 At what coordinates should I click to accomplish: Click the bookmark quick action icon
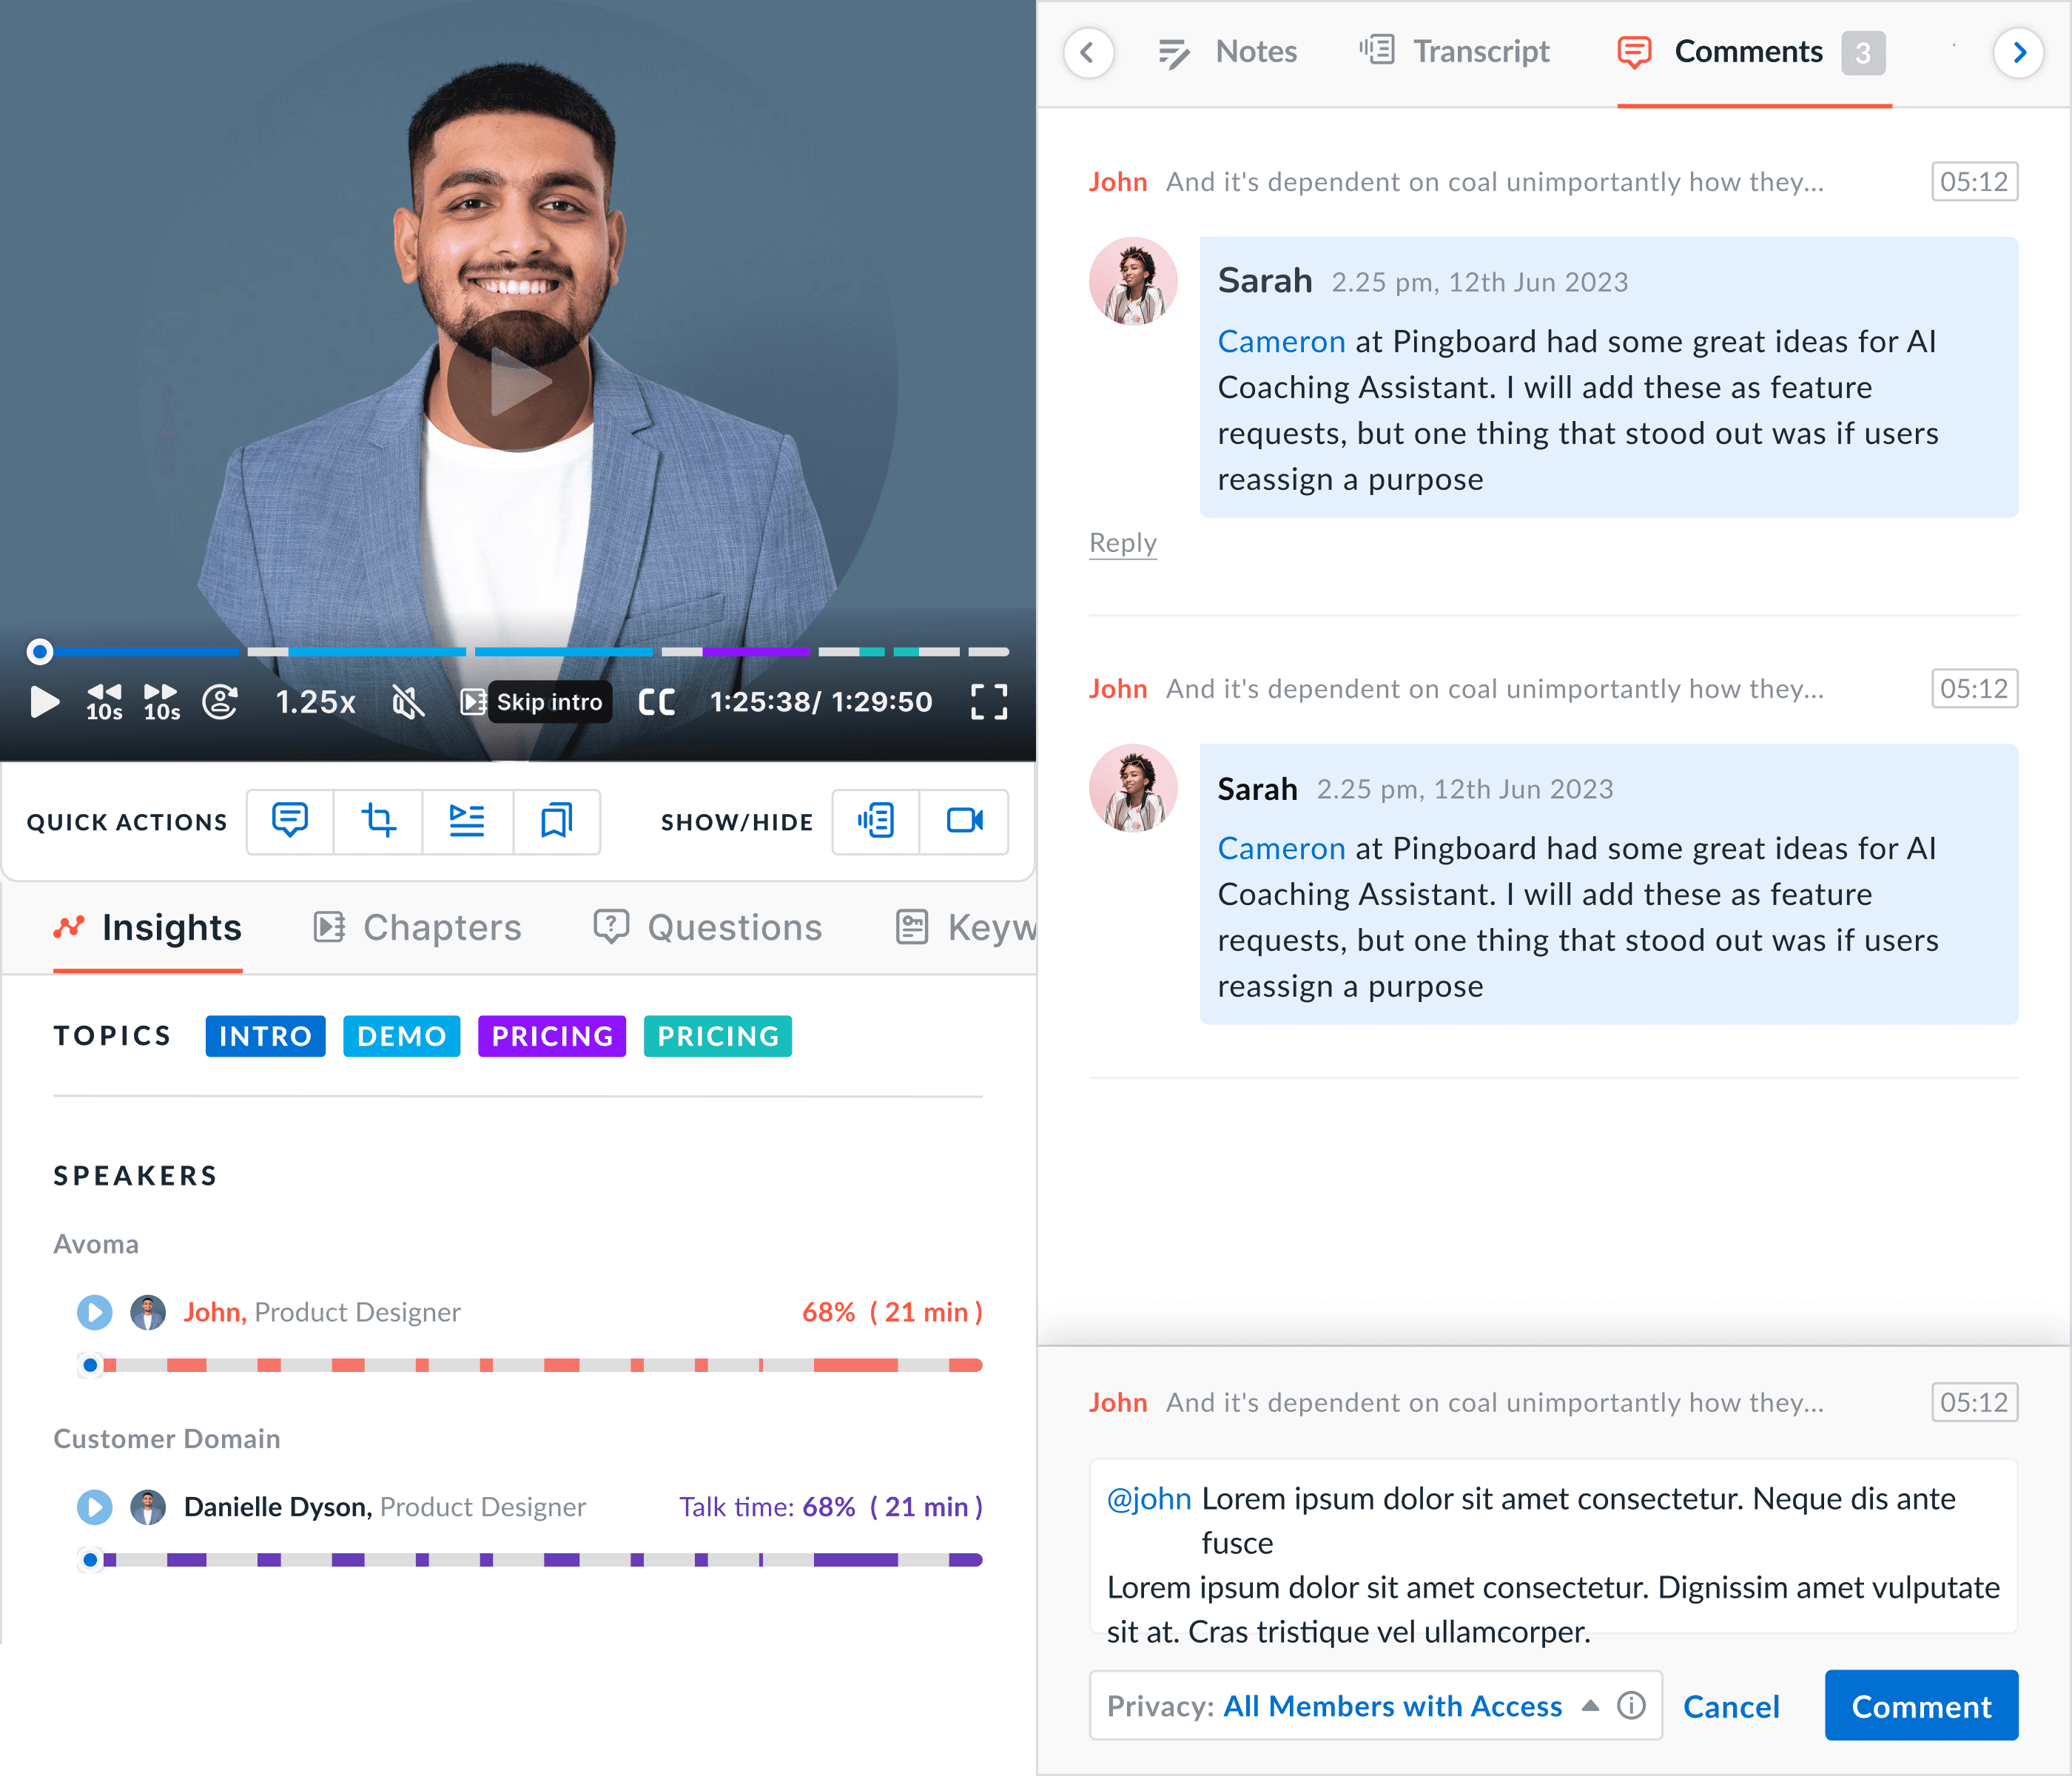pyautogui.click(x=556, y=821)
